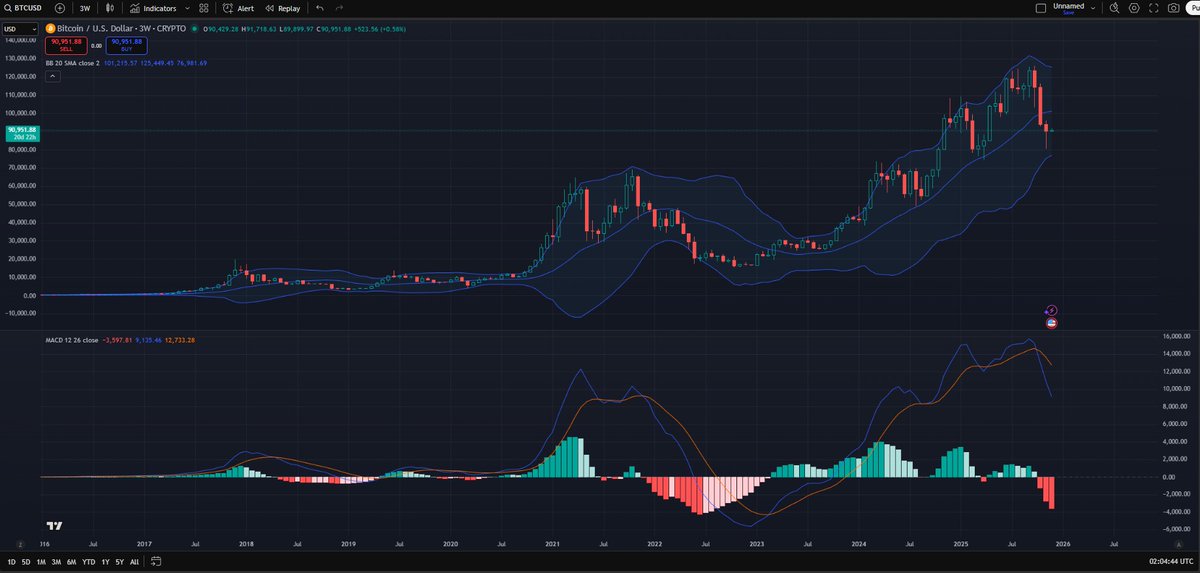The width and height of the screenshot is (1200, 573).
Task: Set range to 1D
Action: tap(11, 562)
